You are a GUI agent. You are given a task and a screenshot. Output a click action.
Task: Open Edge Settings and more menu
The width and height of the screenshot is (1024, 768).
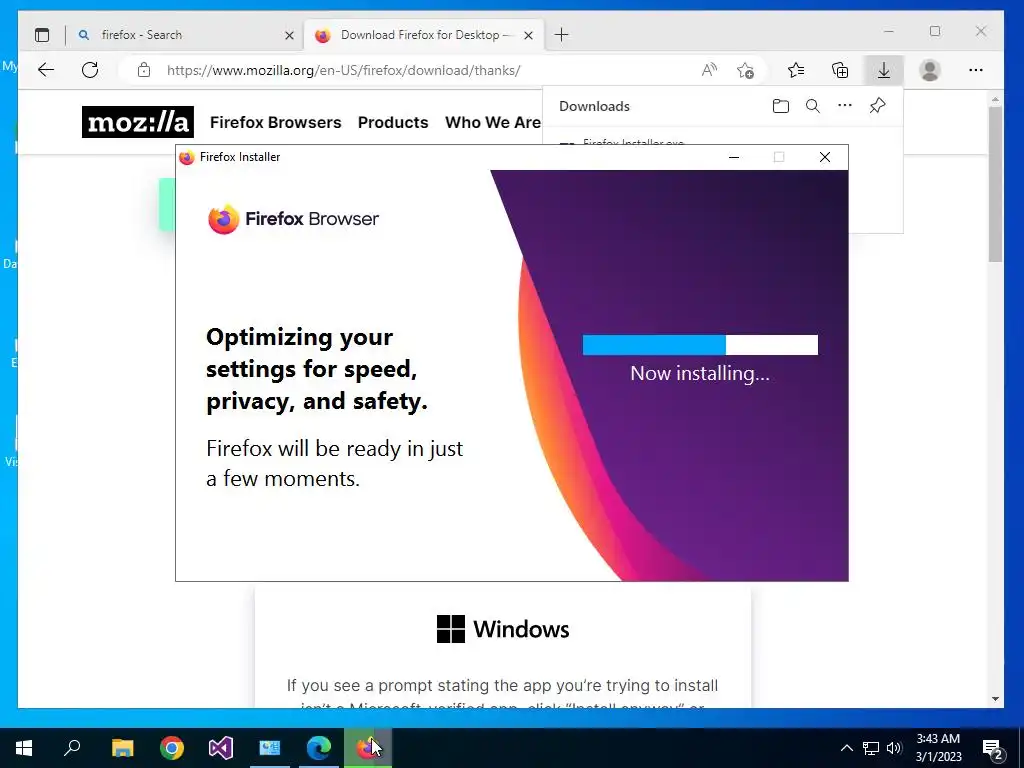coord(976,70)
